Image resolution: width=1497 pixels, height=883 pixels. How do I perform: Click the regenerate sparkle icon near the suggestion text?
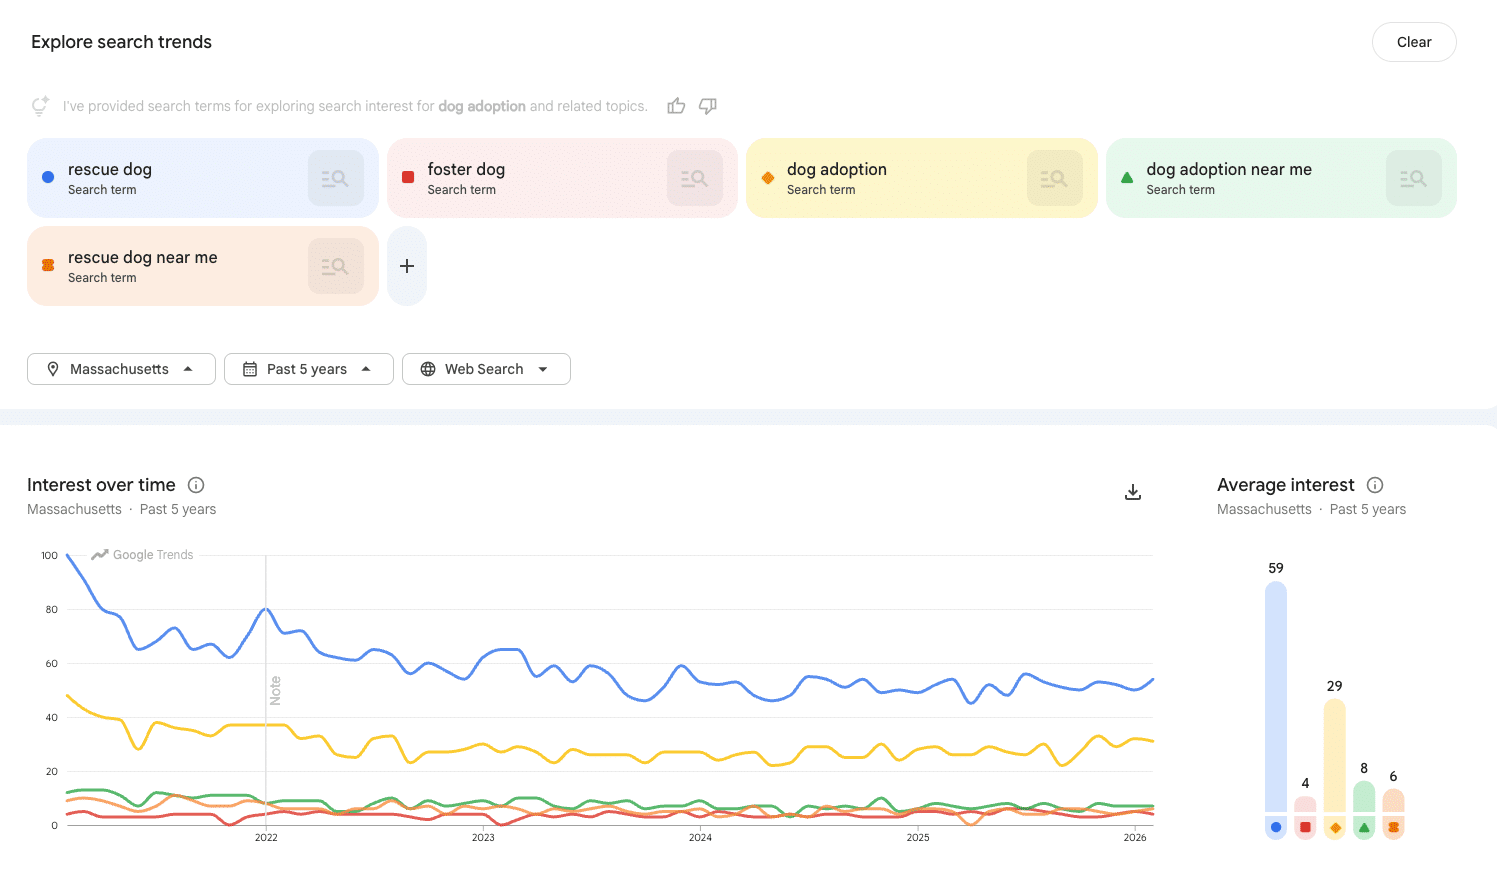click(40, 105)
